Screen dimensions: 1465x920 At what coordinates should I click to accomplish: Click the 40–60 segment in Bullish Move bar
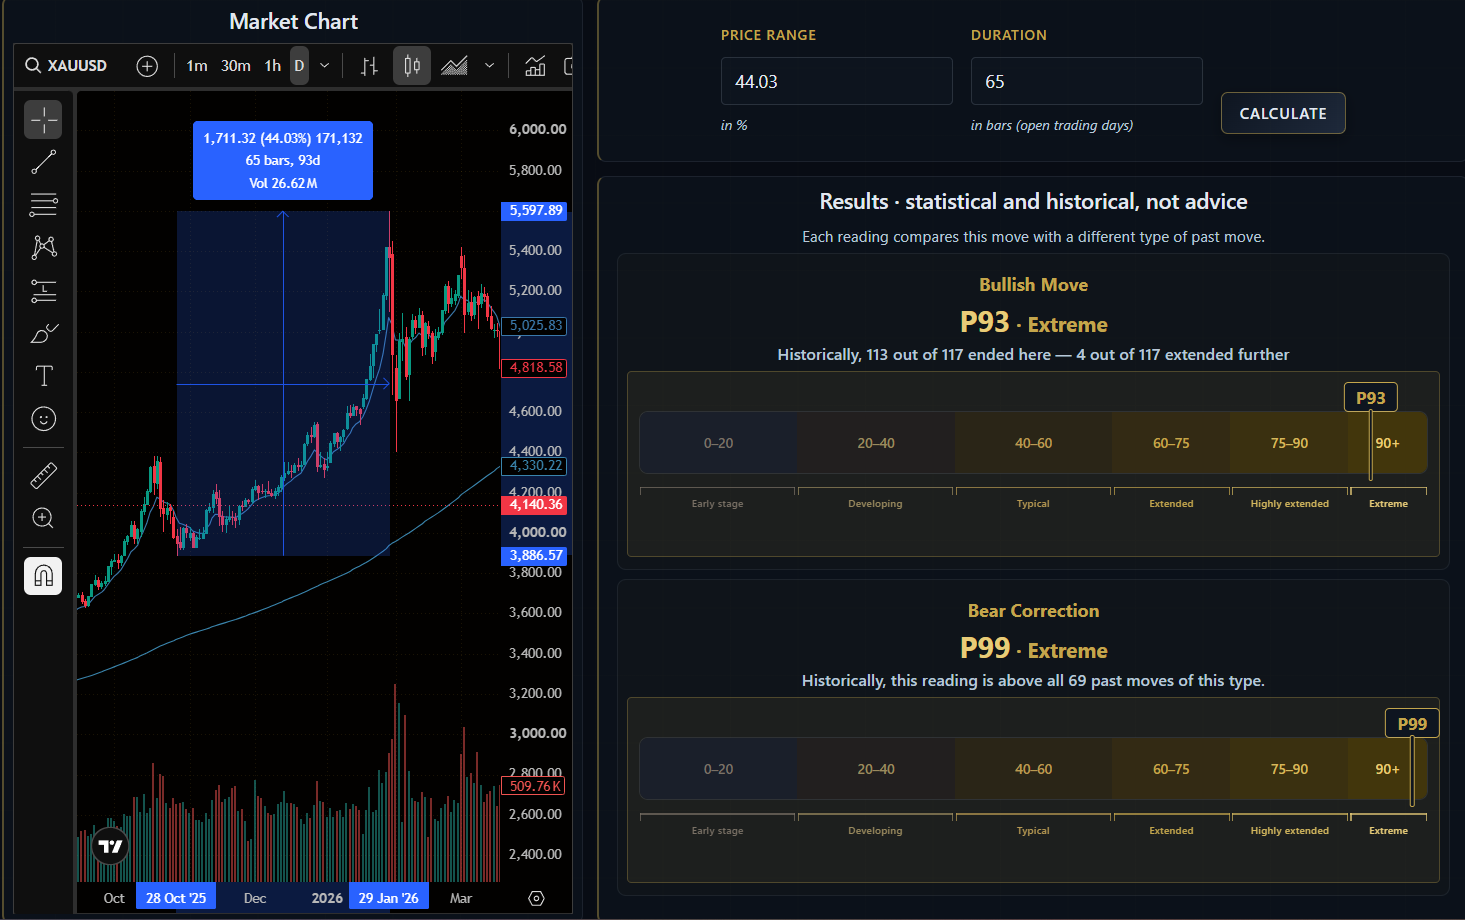pyautogui.click(x=1033, y=443)
